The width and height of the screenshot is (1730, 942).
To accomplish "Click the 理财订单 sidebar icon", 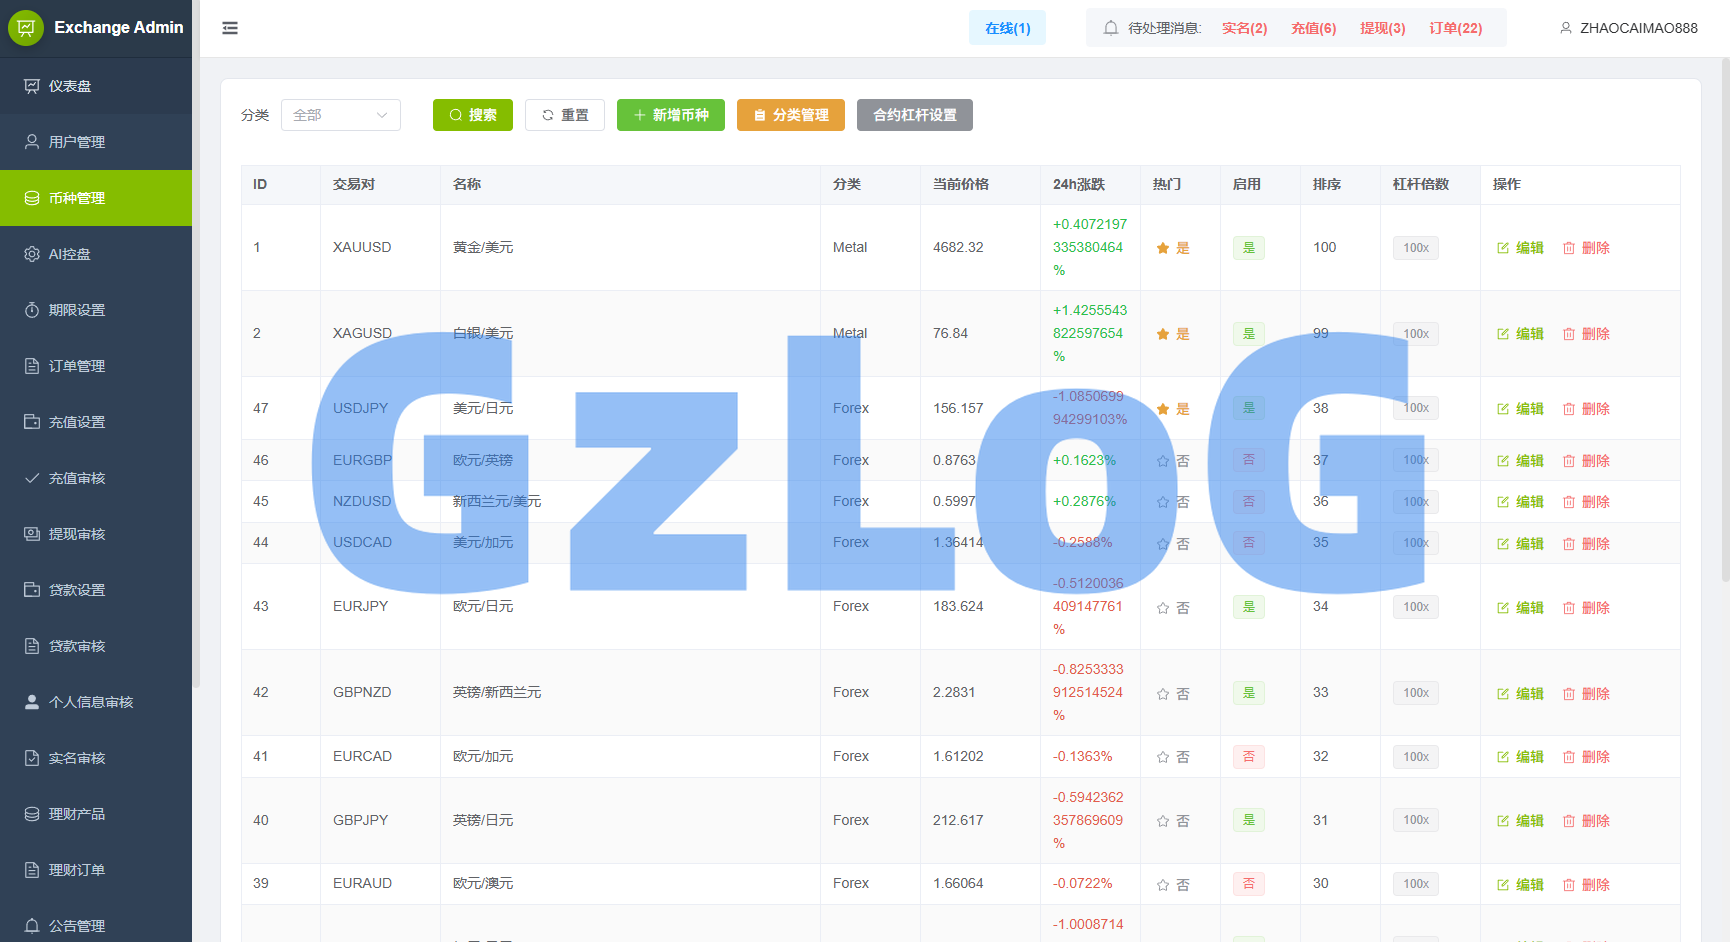I will tap(32, 870).
